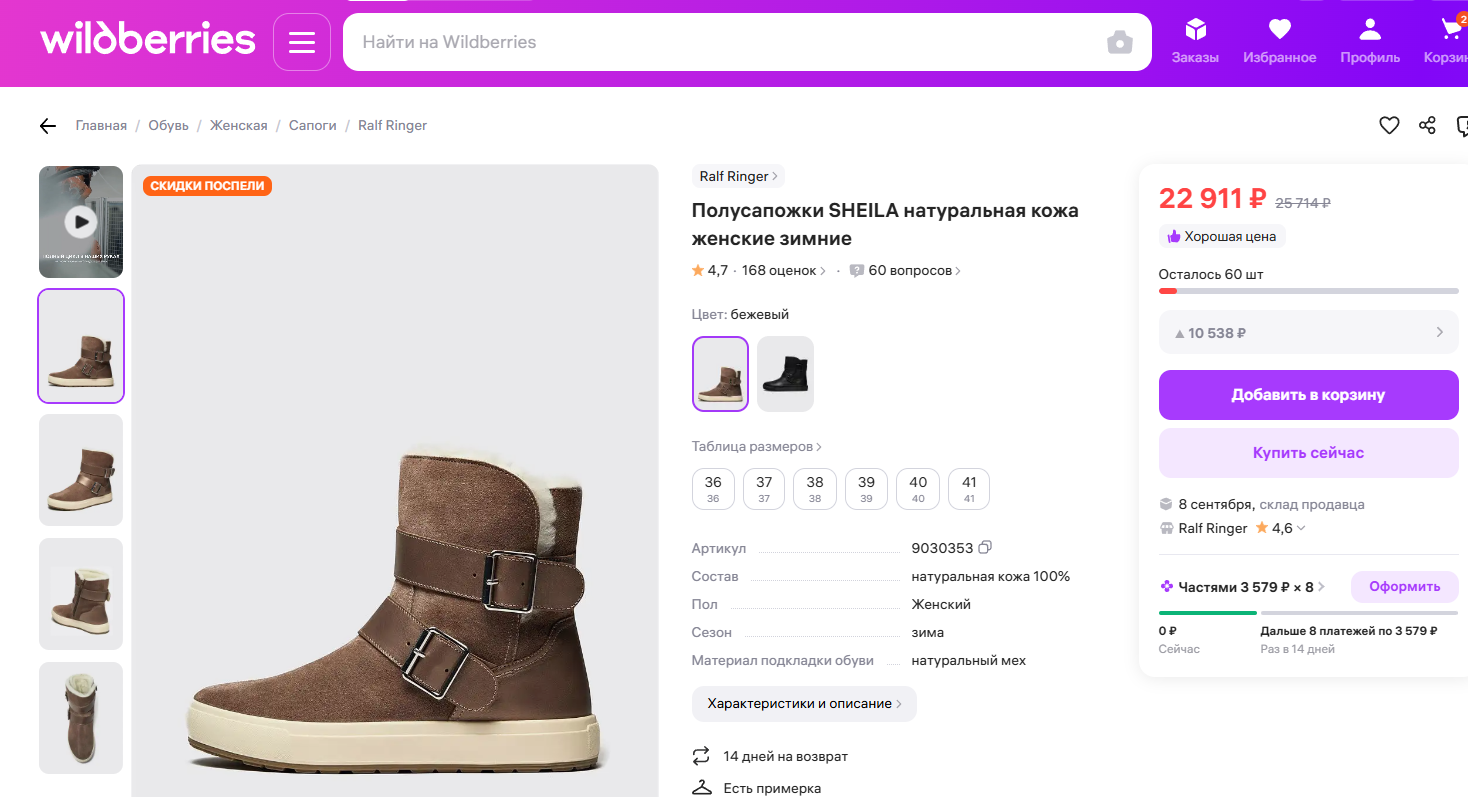1468x797 pixels.
Task: Play the product video thumbnail
Action: [x=81, y=222]
